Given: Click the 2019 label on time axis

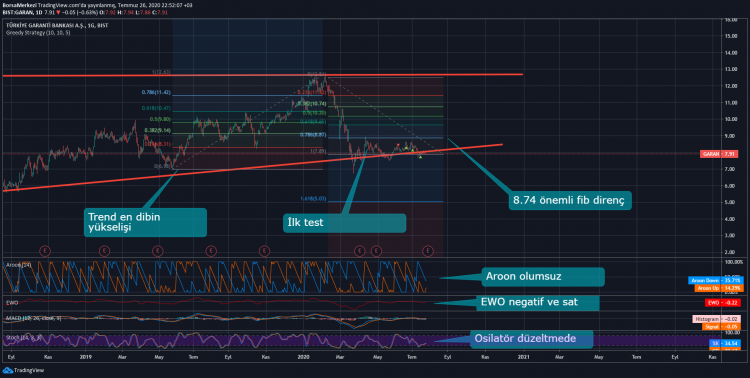Looking at the screenshot, I should tap(86, 357).
